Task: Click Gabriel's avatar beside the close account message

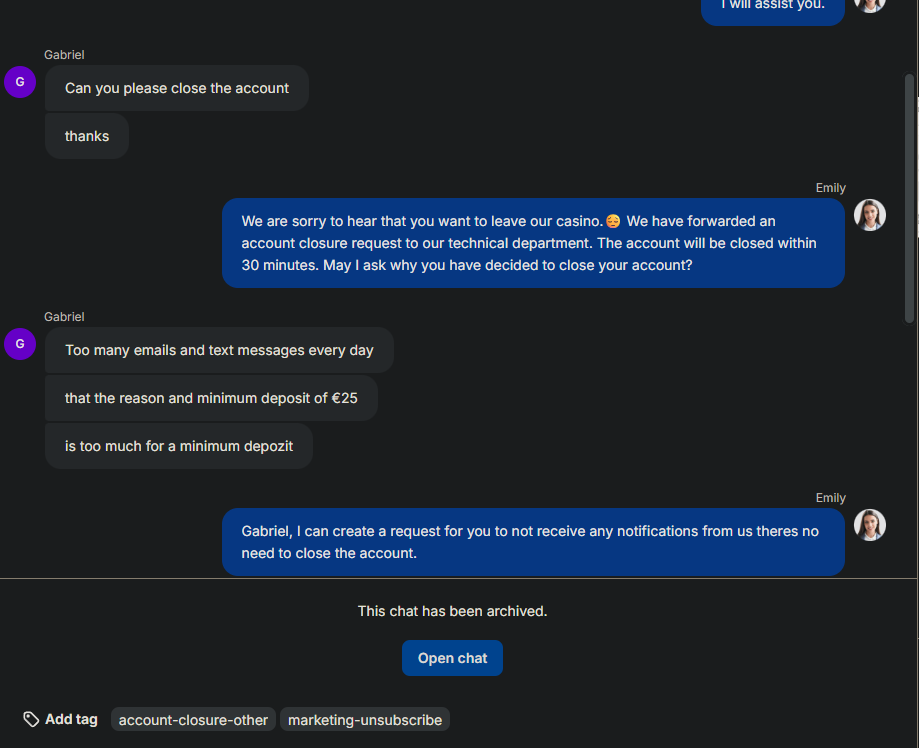Action: (20, 82)
